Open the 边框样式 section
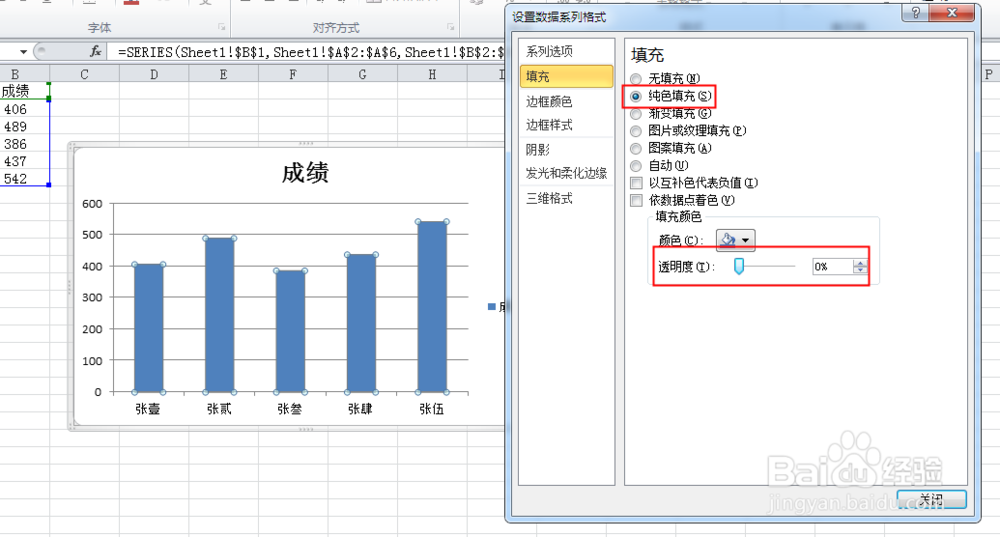1000x537 pixels. coord(566,125)
